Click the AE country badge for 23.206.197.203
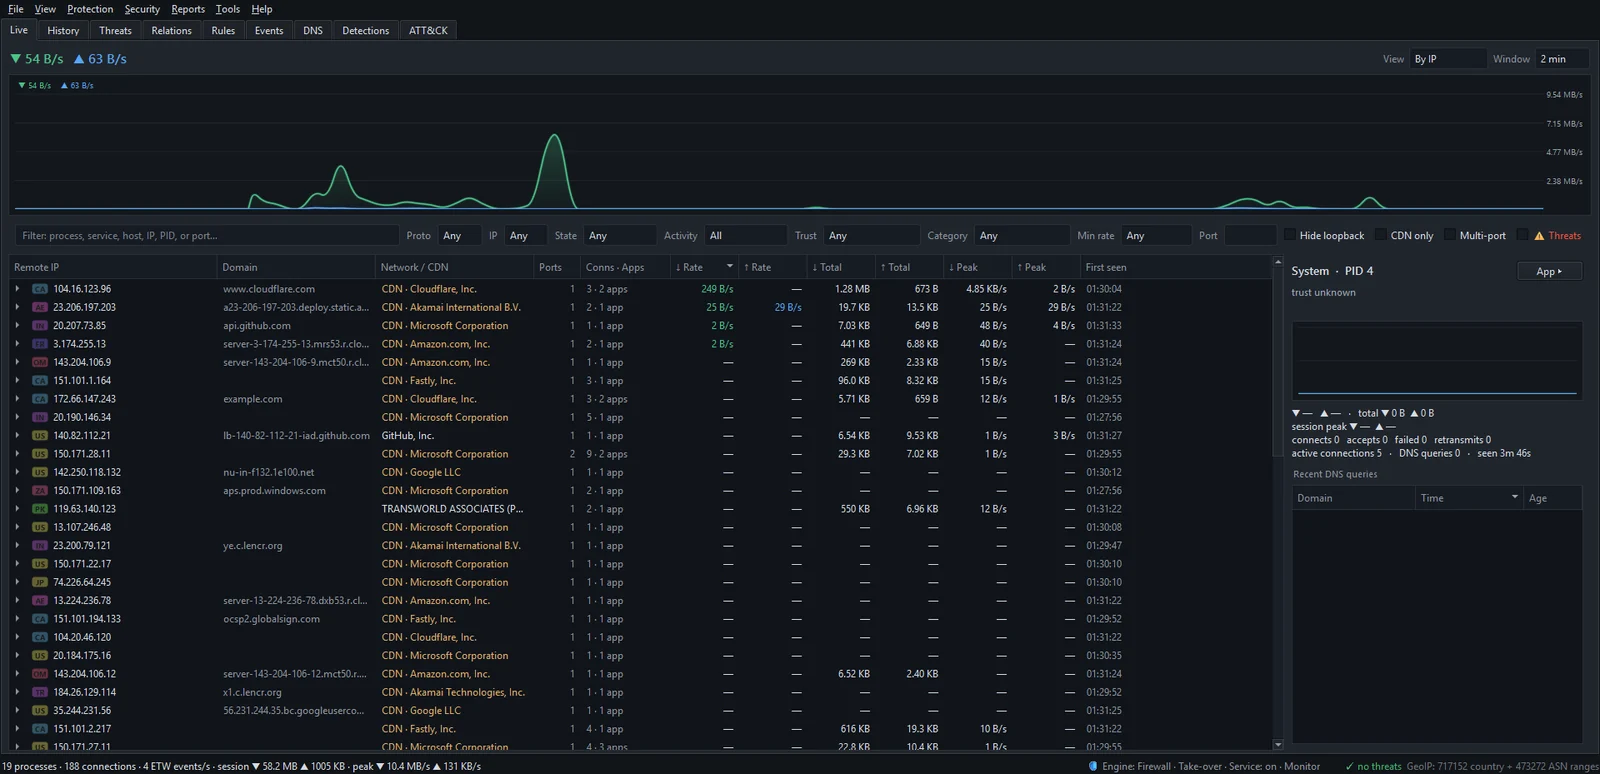Viewport: 1600px width, 774px height. pyautogui.click(x=40, y=307)
